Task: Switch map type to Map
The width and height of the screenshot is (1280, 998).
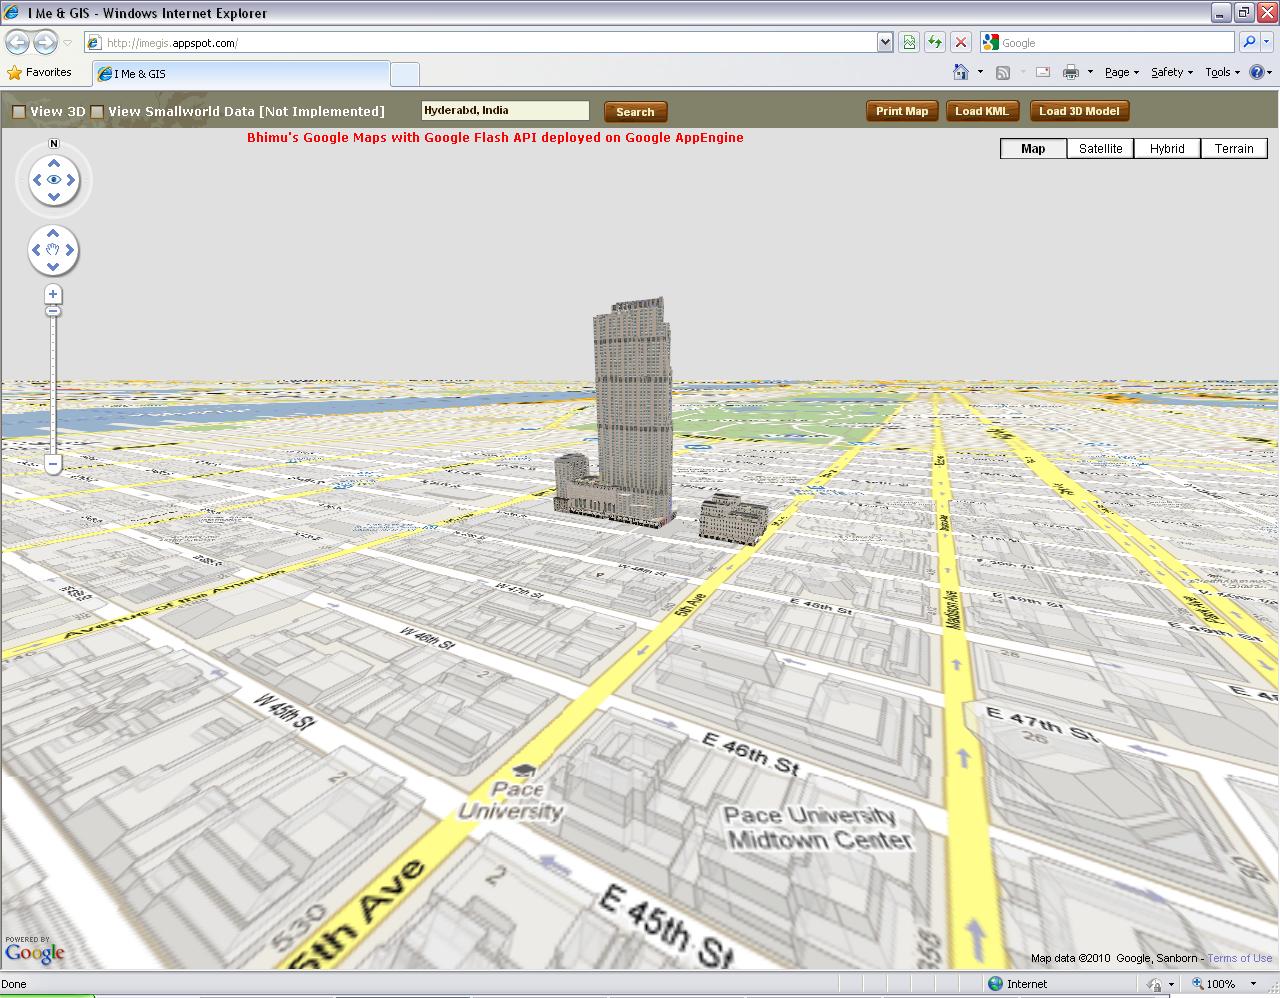Action: 1033,148
